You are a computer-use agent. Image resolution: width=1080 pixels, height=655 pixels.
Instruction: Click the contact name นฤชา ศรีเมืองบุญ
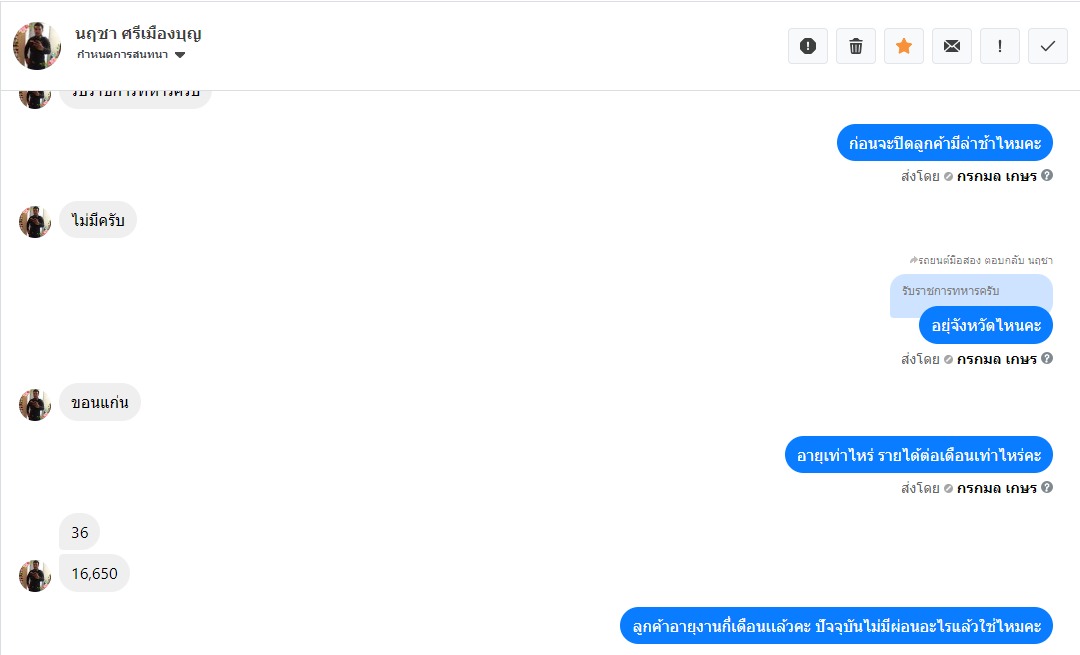click(x=138, y=33)
